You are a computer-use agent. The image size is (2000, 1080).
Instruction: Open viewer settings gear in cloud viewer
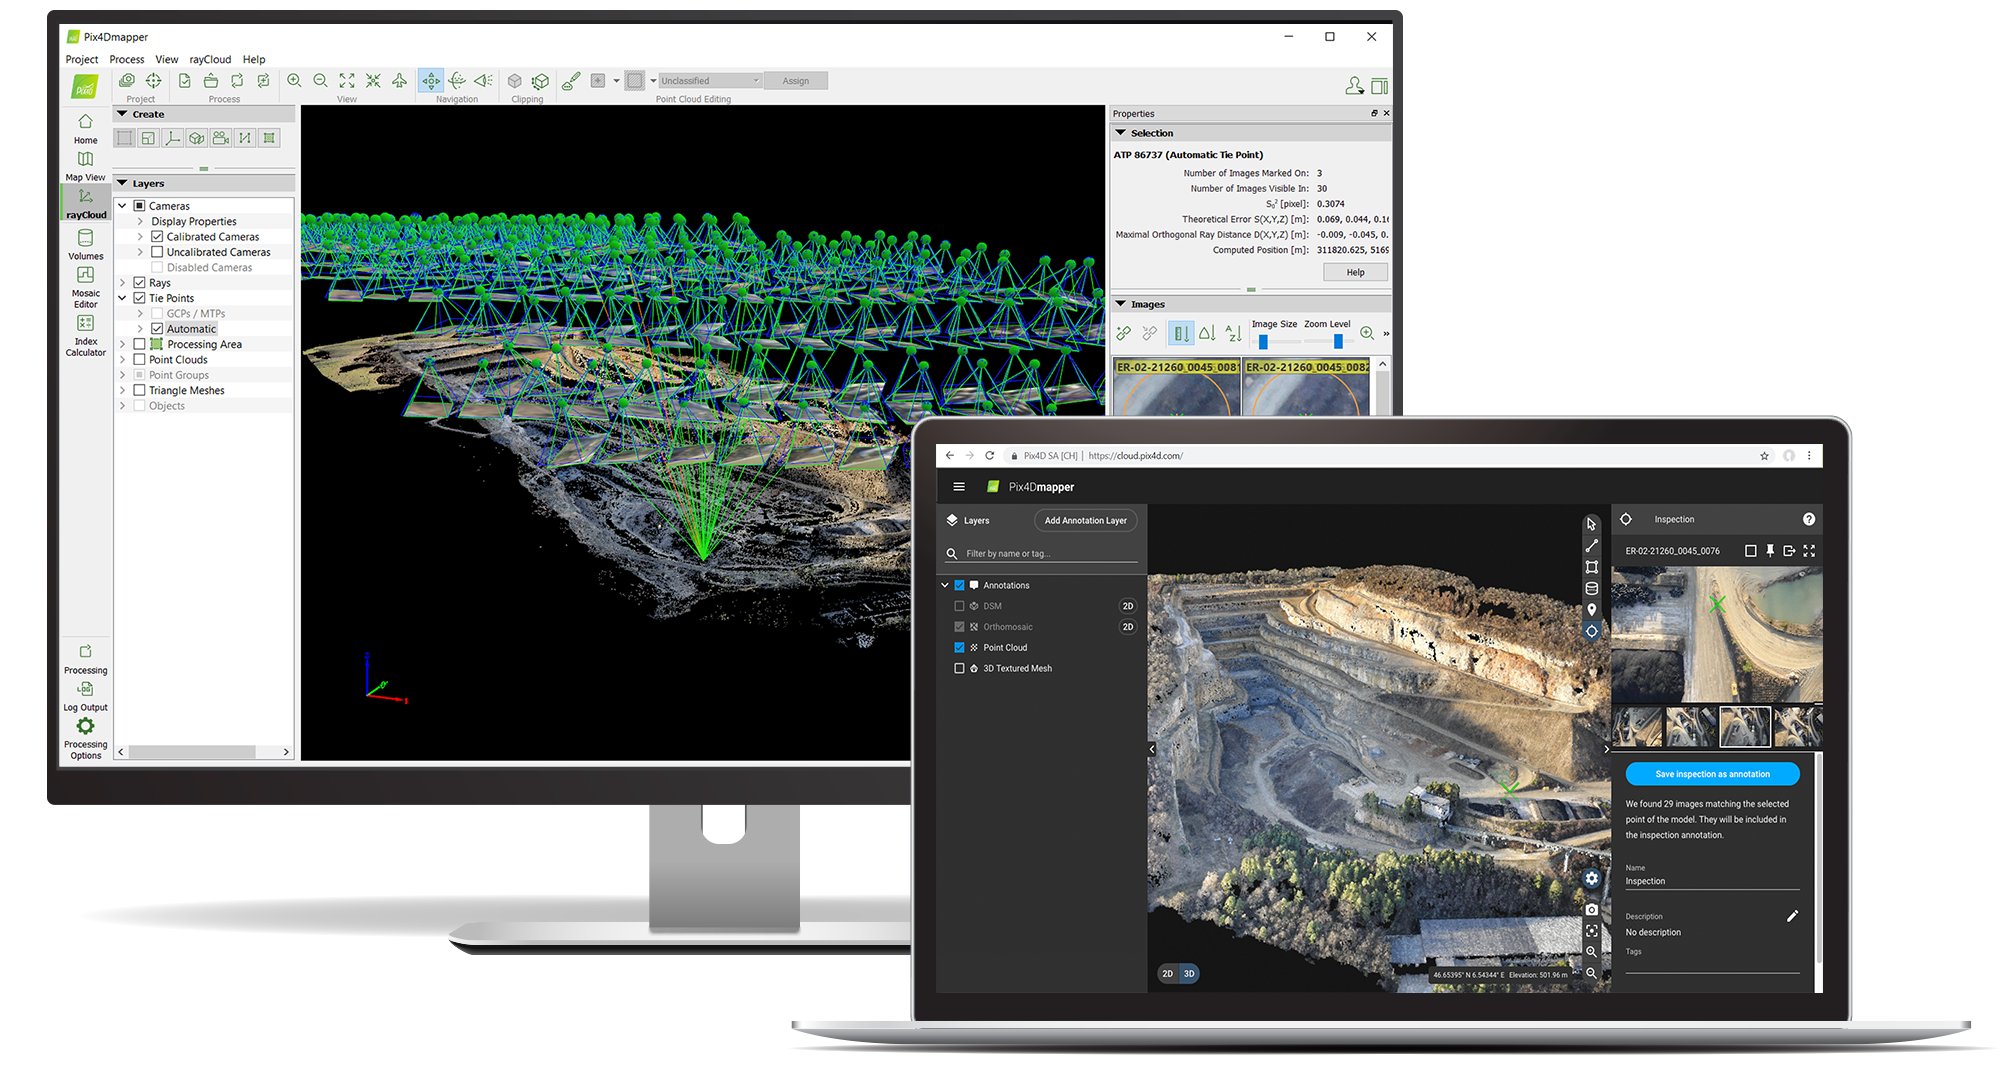coord(1591,878)
